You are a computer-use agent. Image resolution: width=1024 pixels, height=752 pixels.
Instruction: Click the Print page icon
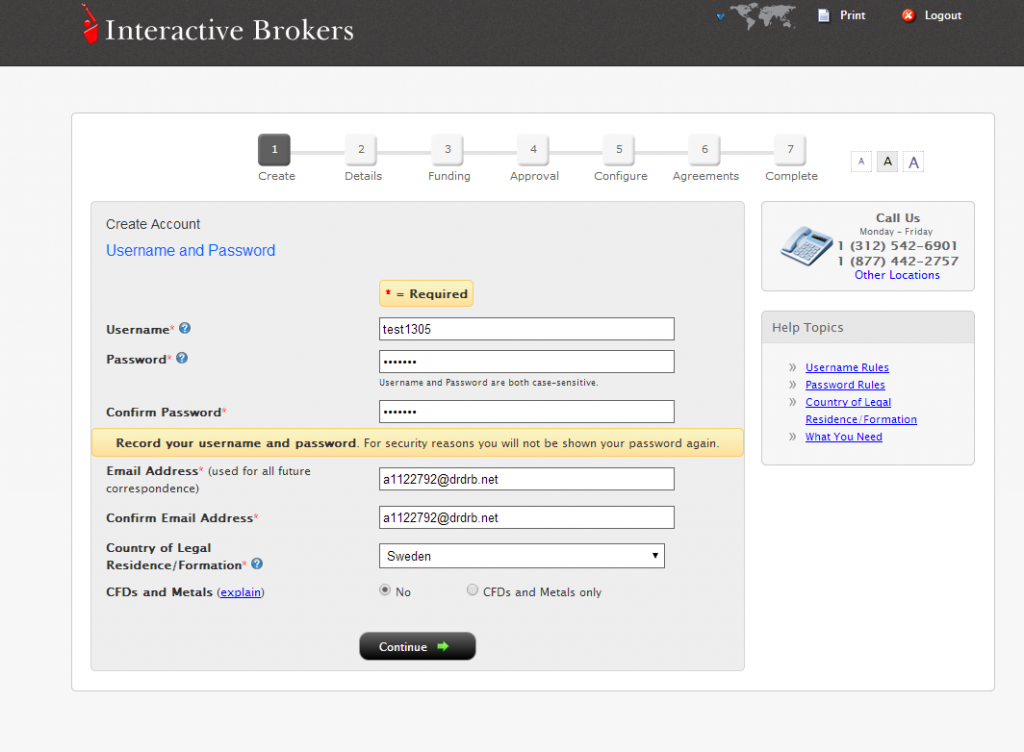[x=824, y=15]
